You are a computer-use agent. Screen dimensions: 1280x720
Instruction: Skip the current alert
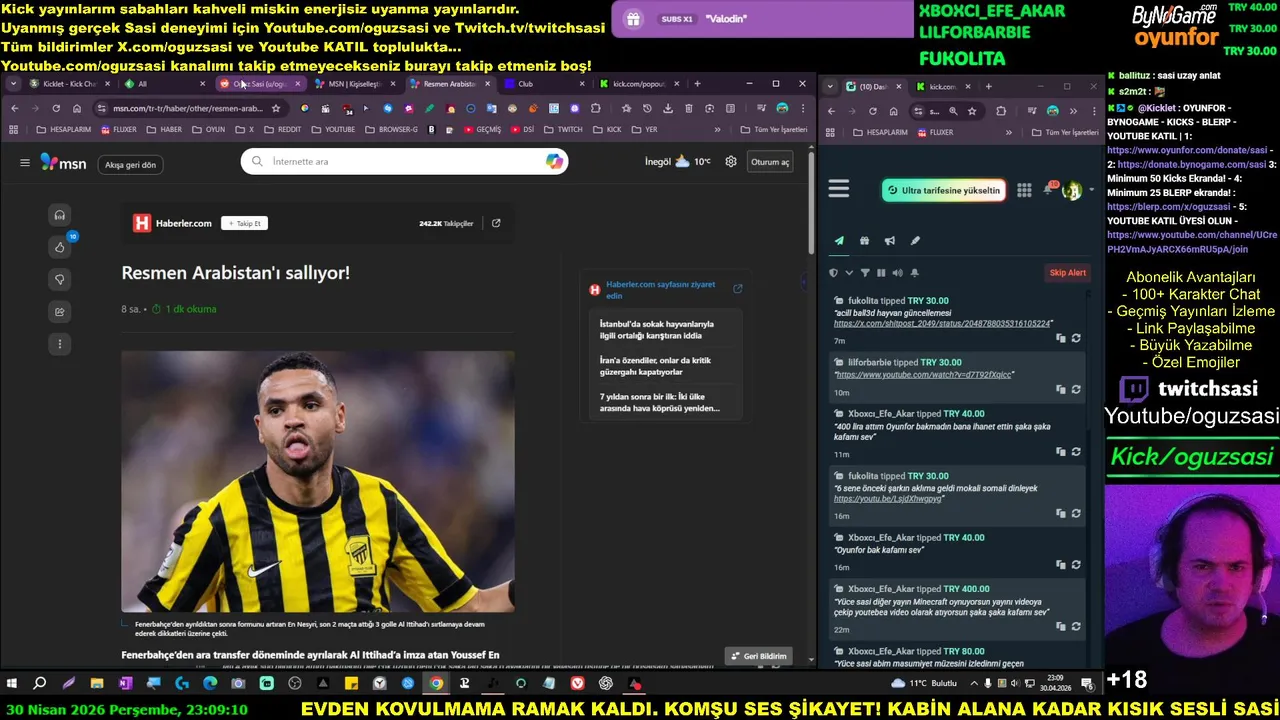click(x=1067, y=273)
